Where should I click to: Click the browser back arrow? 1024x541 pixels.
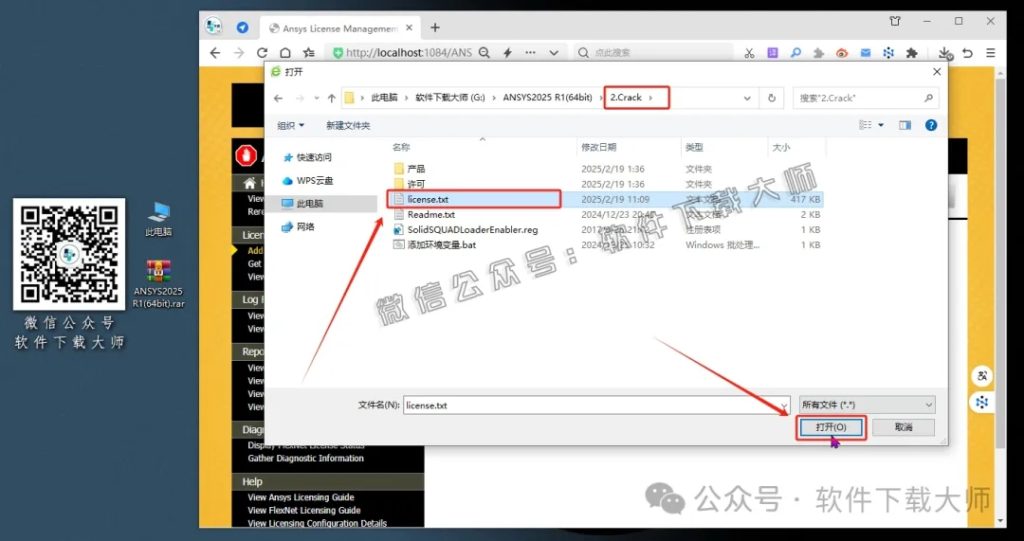[x=216, y=53]
